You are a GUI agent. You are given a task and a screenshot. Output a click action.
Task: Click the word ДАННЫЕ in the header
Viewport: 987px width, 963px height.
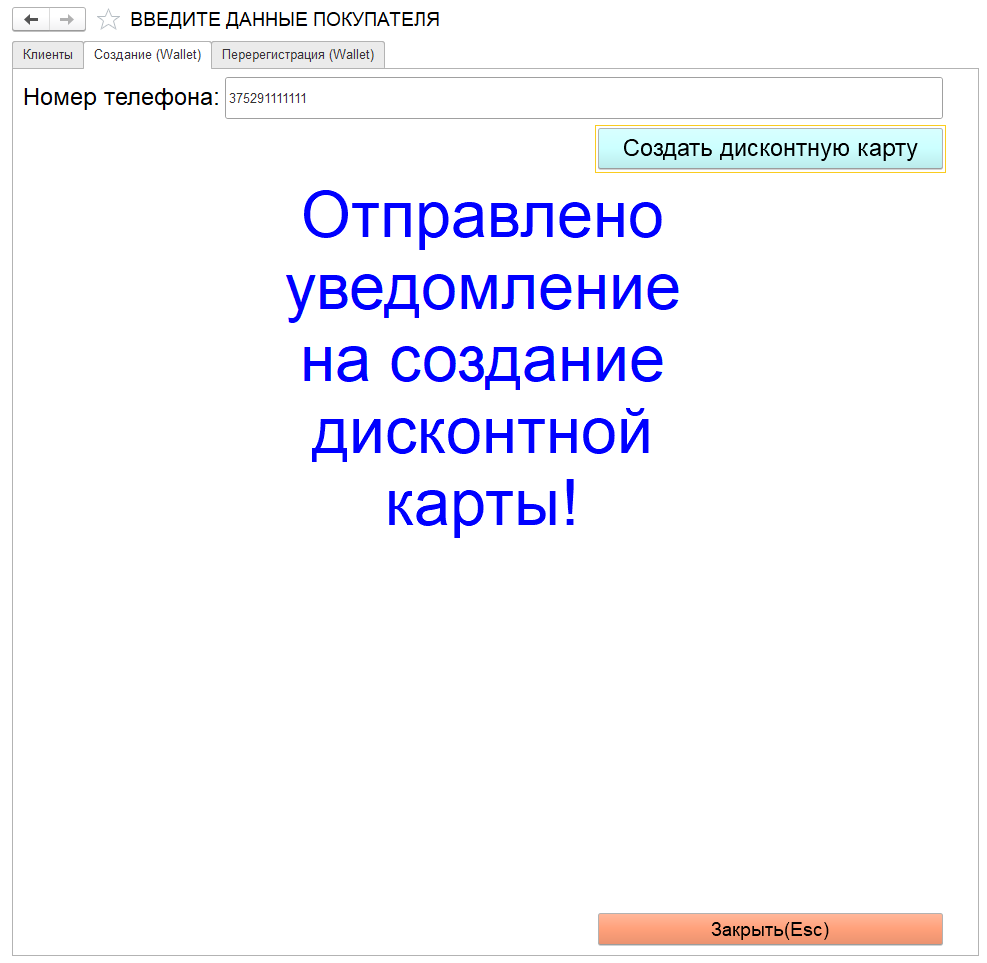[263, 20]
